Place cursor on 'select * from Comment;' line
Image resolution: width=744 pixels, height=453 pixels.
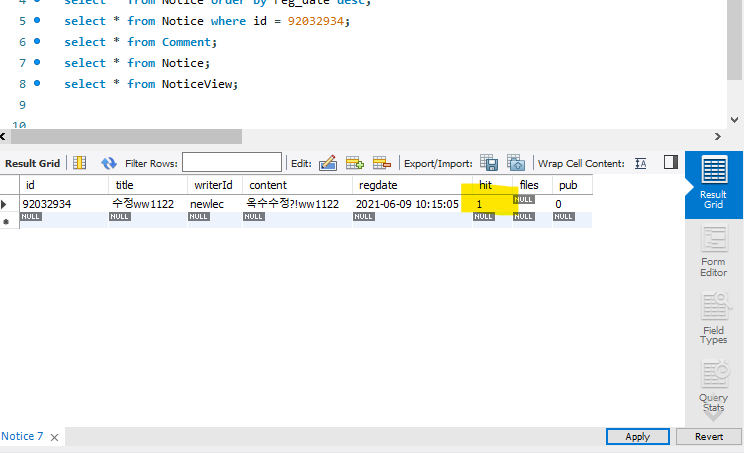pos(140,42)
